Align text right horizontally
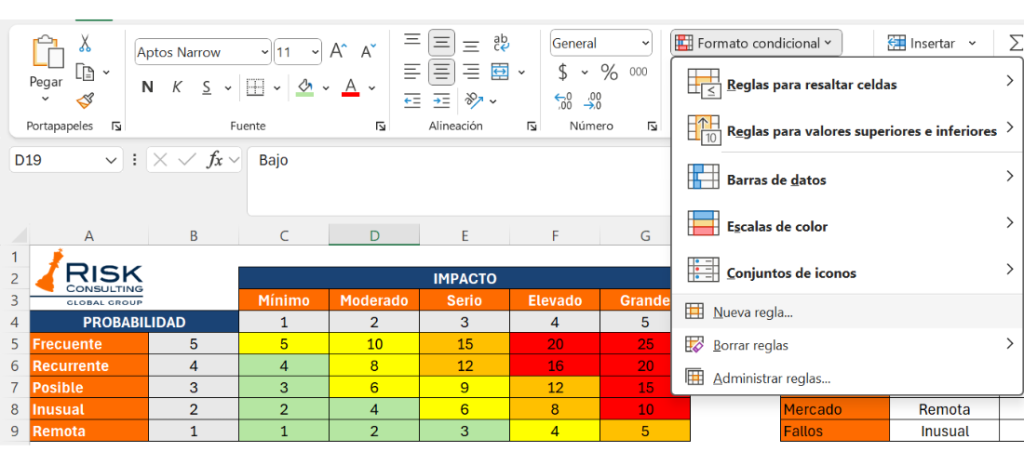The image size is (1024, 465). tap(471, 71)
